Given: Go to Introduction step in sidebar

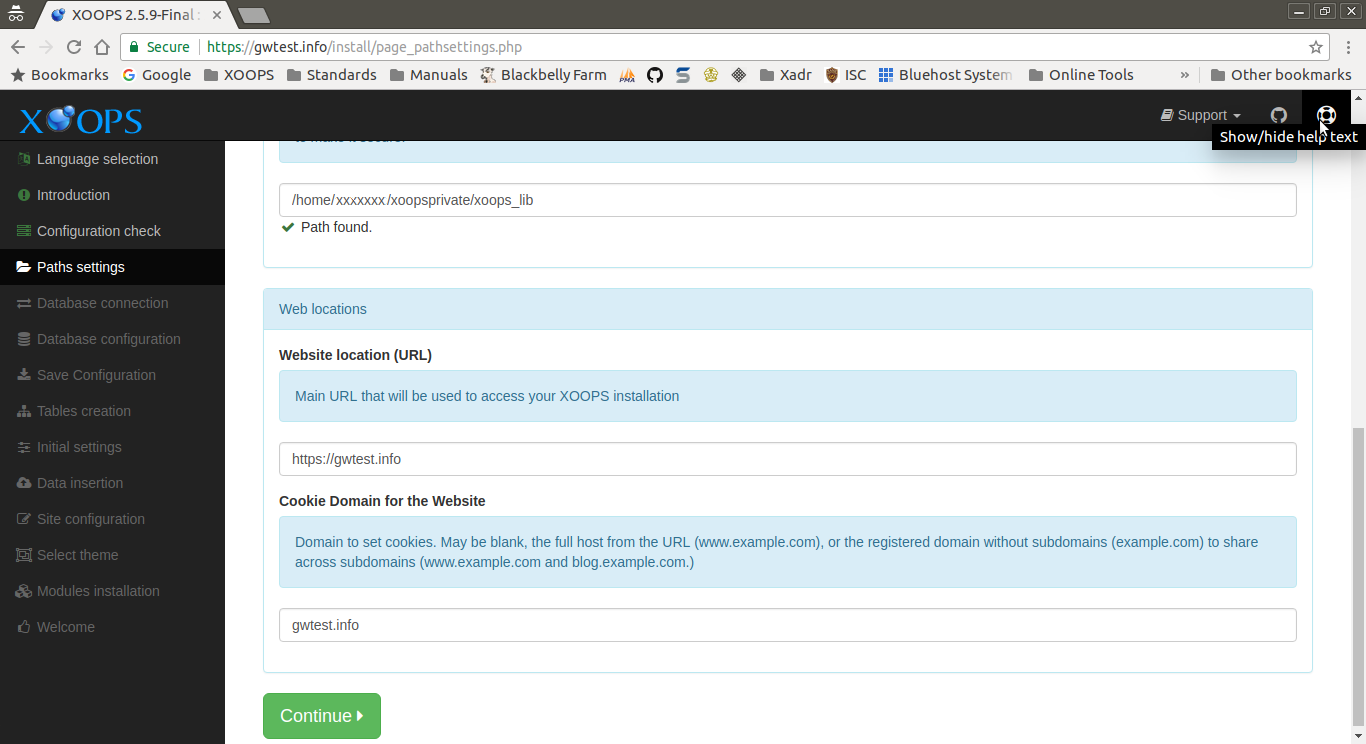Looking at the screenshot, I should [x=73, y=195].
